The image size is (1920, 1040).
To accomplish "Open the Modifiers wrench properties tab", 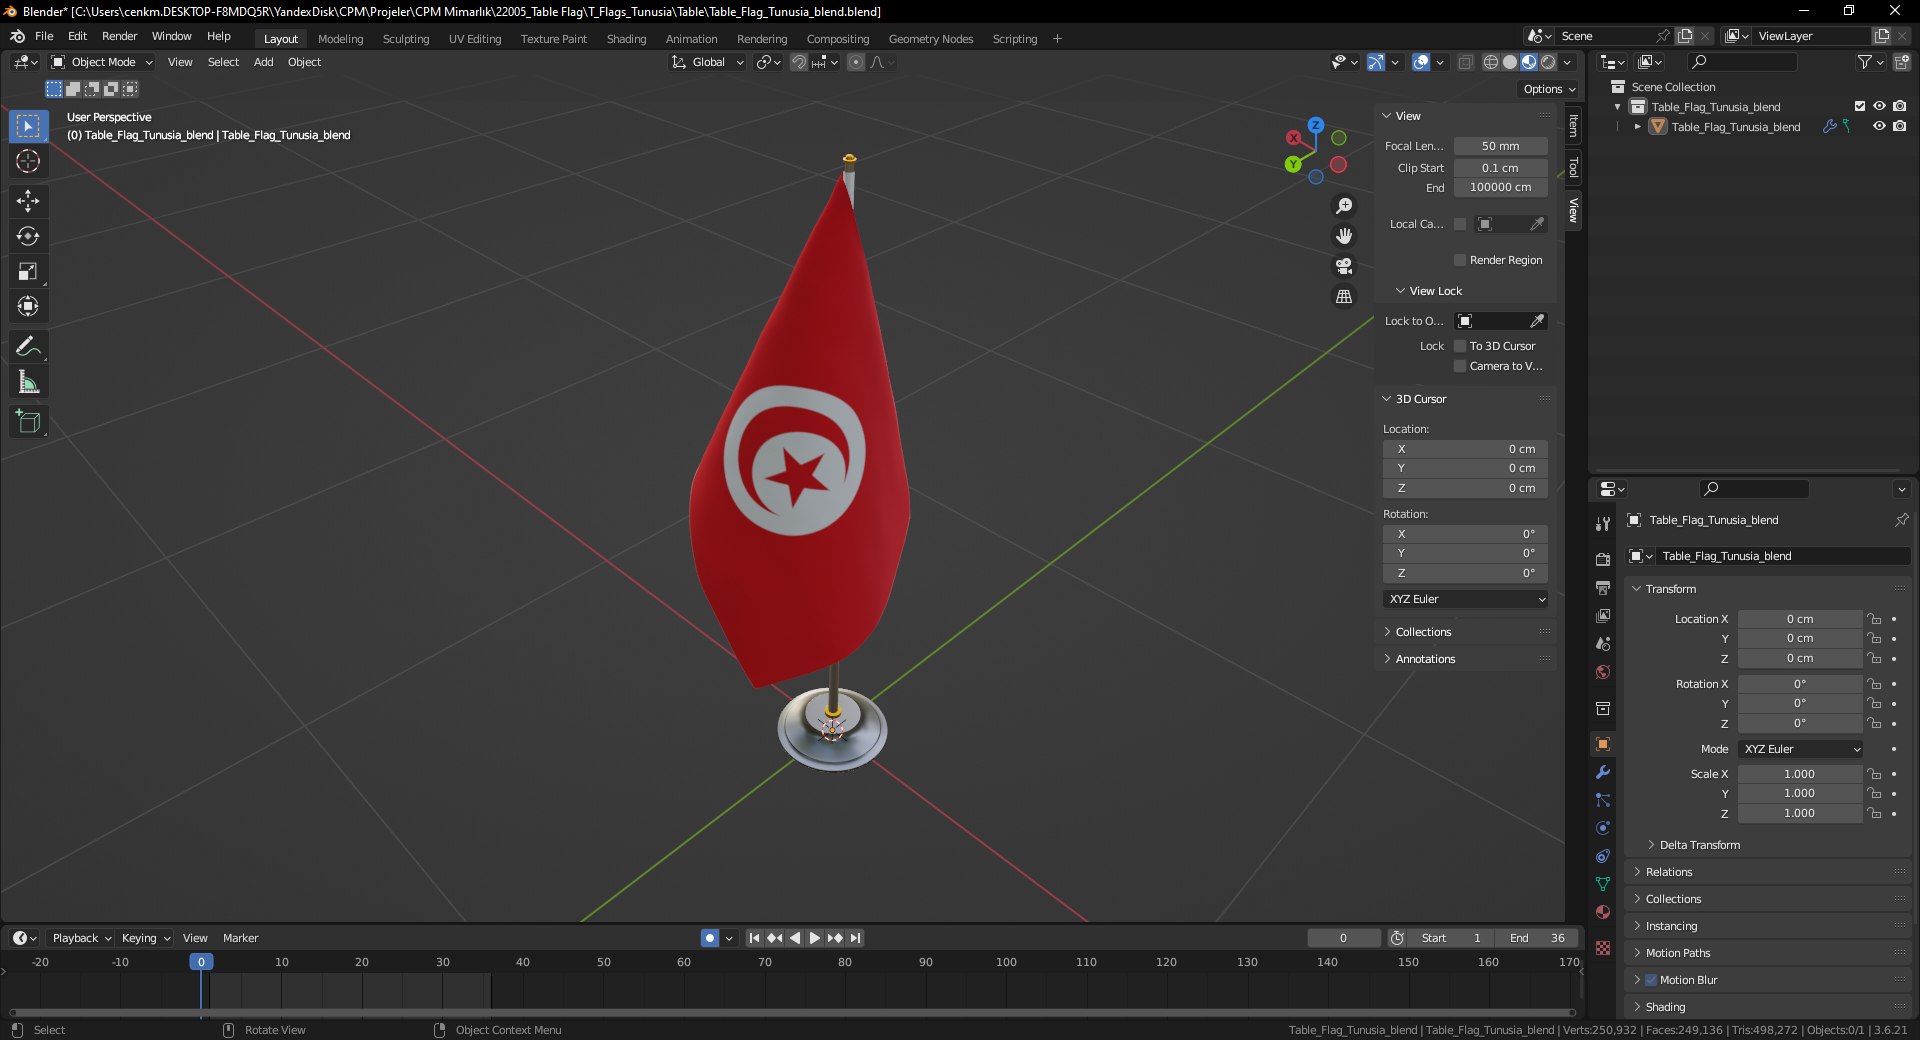I will coord(1603,772).
